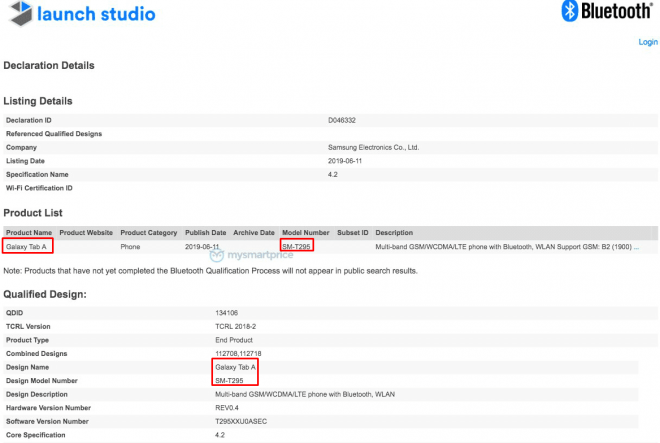Select the Subset ID column header
The height and width of the screenshot is (443, 660).
point(353,232)
